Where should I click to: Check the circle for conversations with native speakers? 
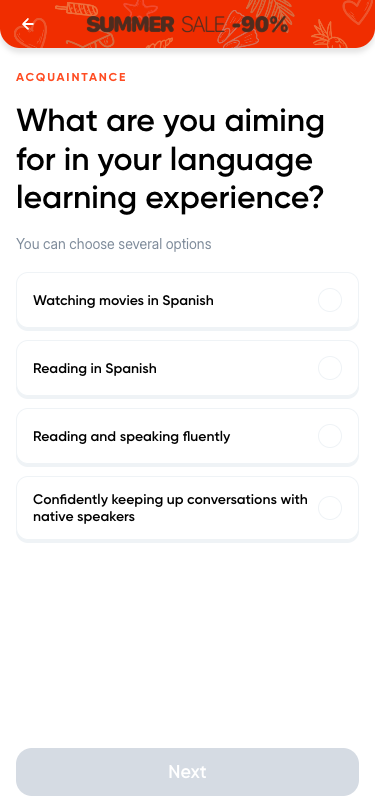click(330, 508)
